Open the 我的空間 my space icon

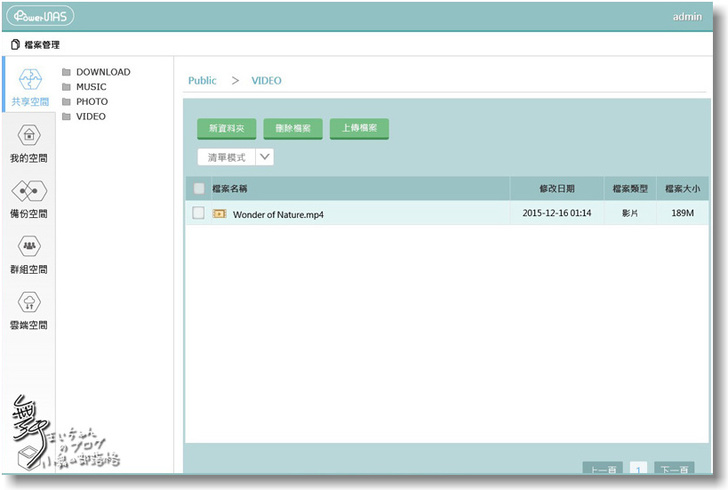pyautogui.click(x=29, y=136)
